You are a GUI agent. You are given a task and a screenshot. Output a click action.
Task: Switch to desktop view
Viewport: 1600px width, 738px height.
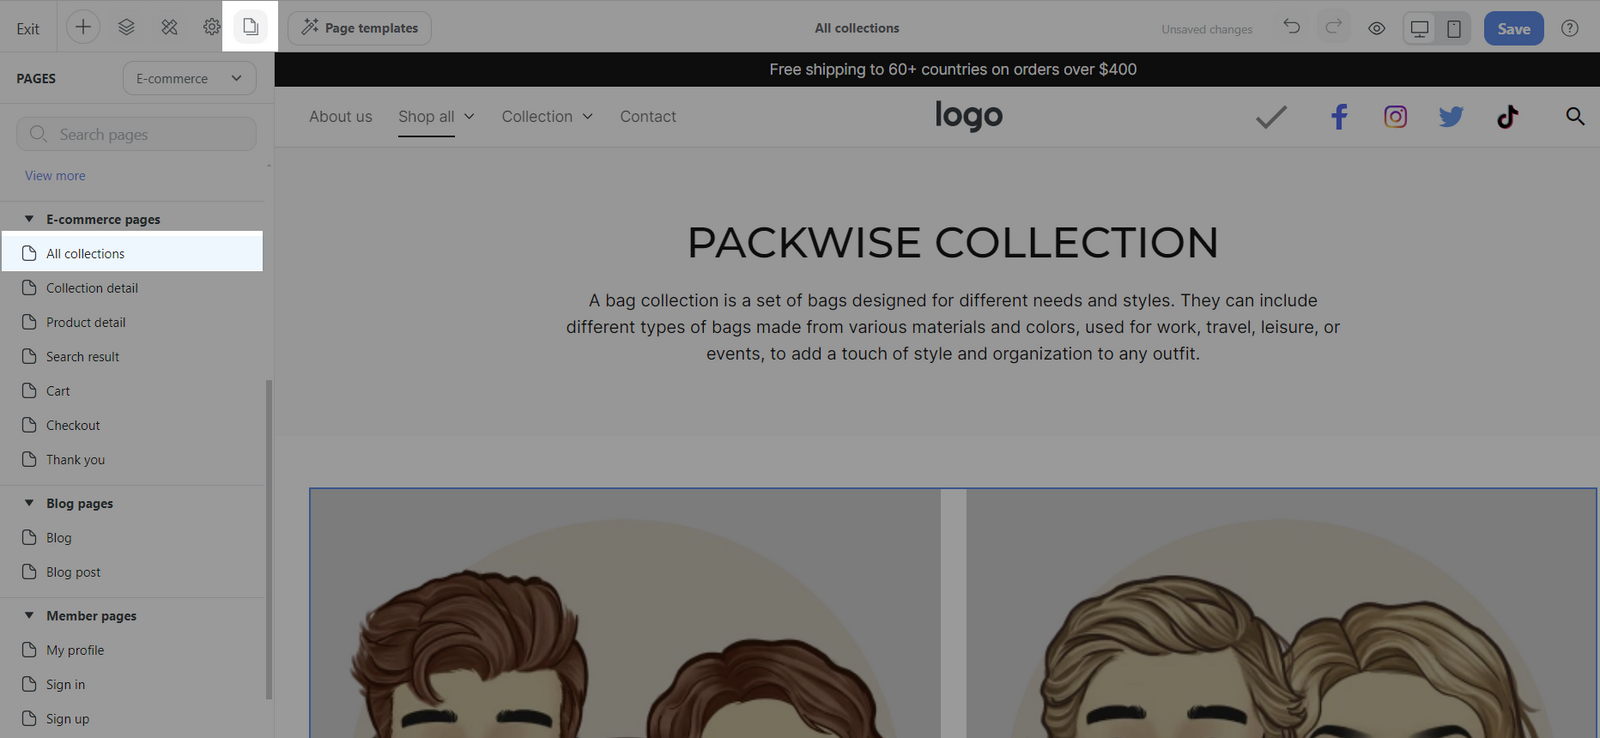pyautogui.click(x=1419, y=28)
